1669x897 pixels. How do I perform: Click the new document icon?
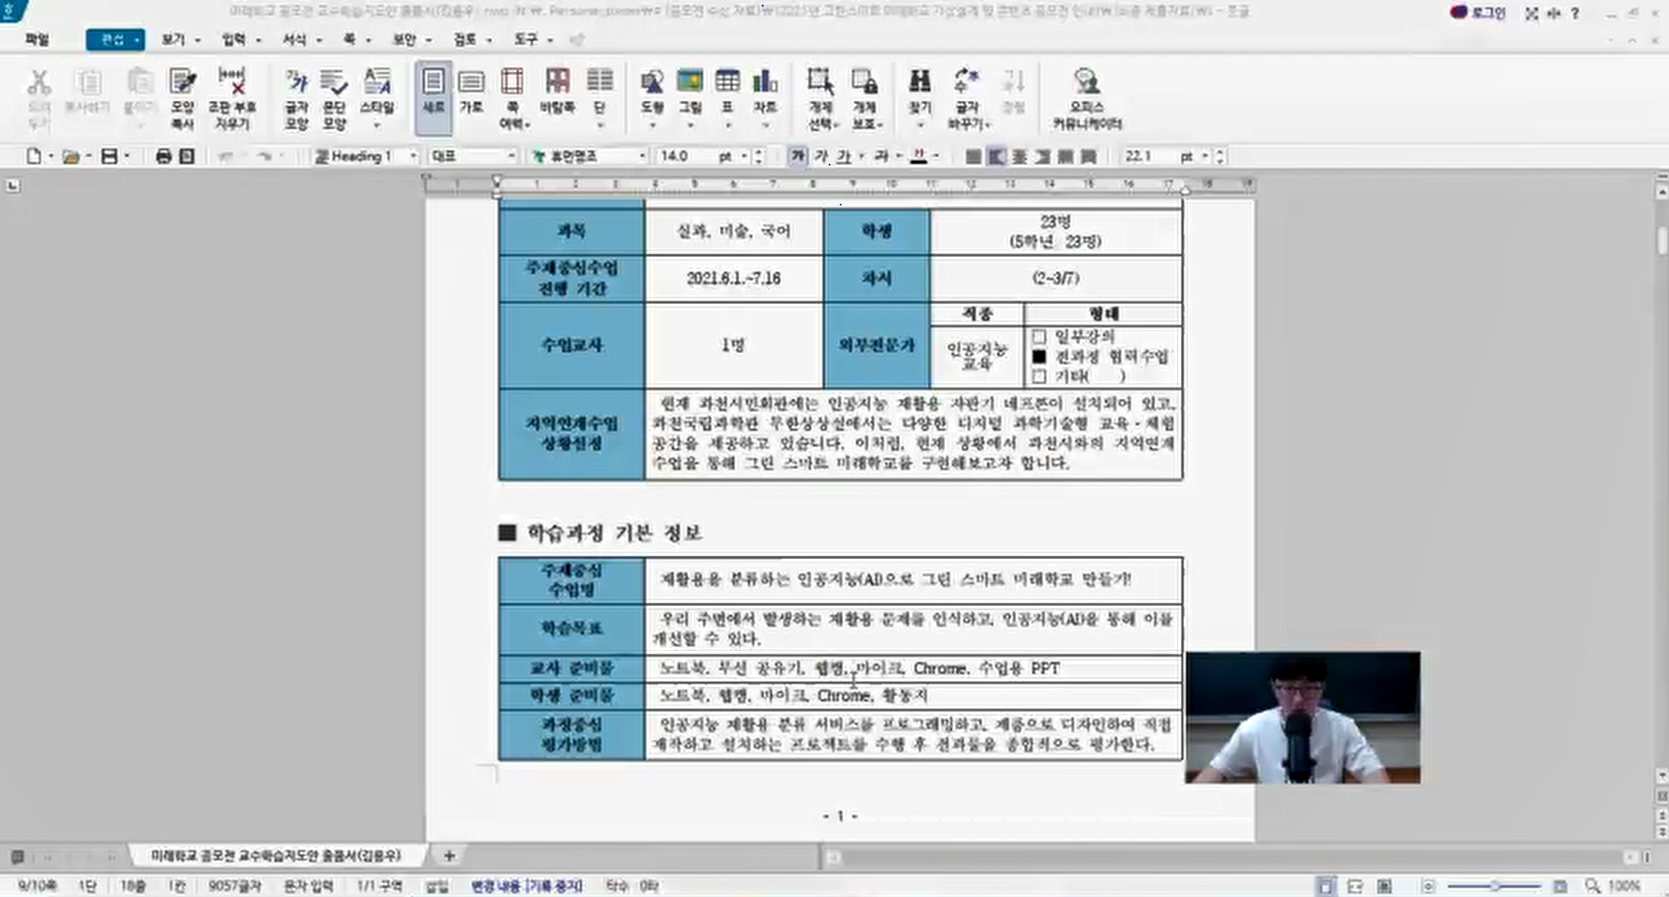point(34,156)
